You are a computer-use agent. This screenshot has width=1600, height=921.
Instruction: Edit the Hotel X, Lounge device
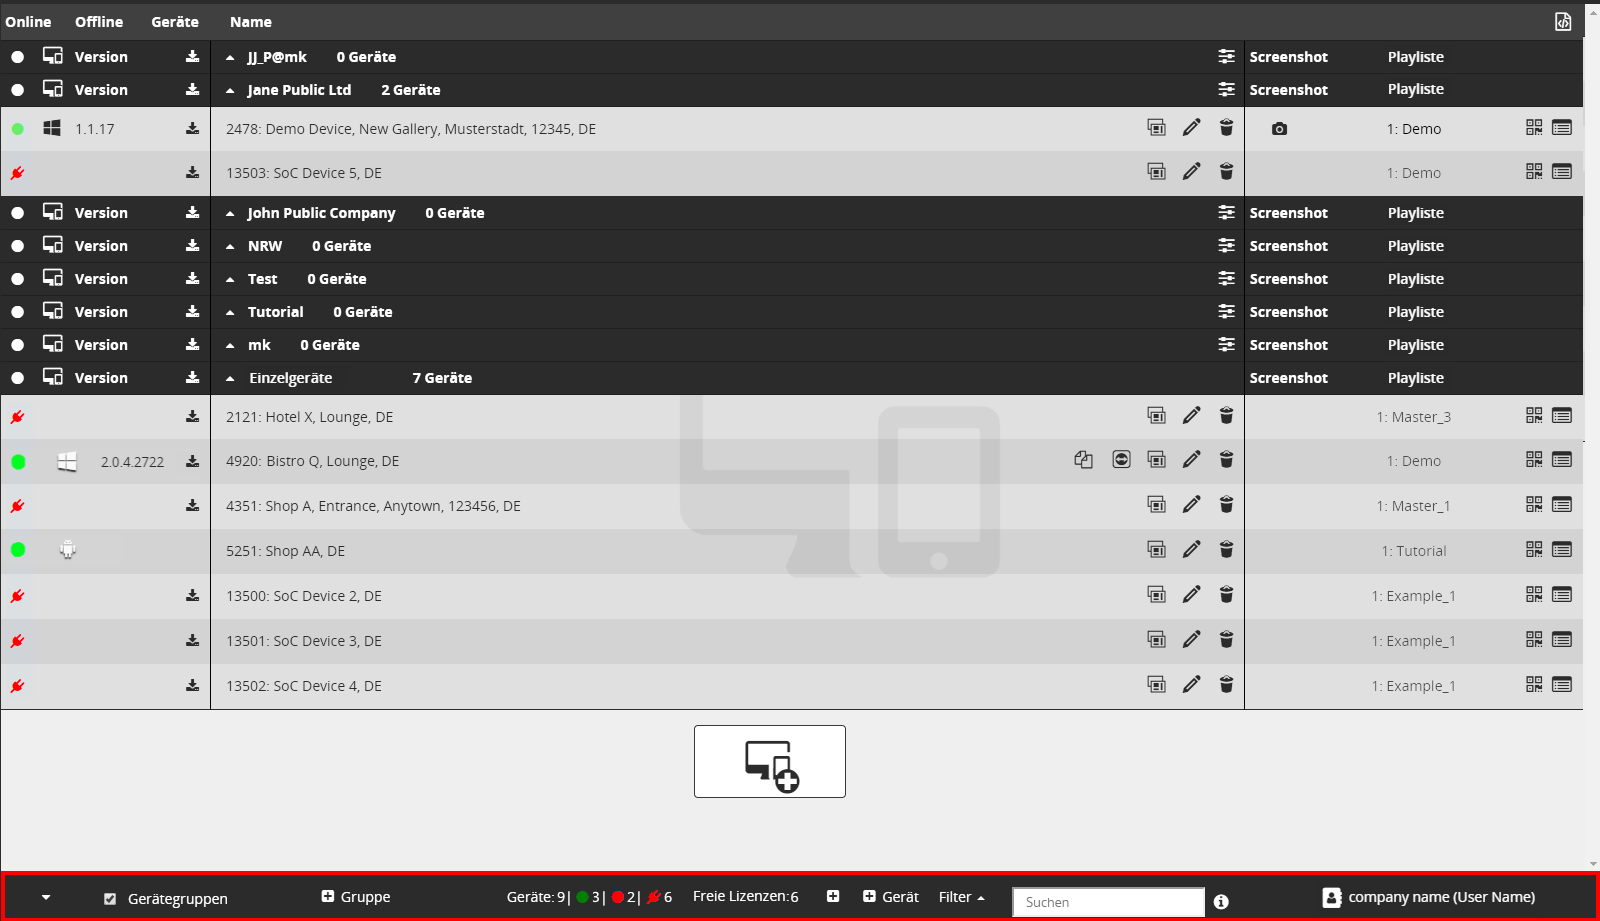[x=1191, y=416]
